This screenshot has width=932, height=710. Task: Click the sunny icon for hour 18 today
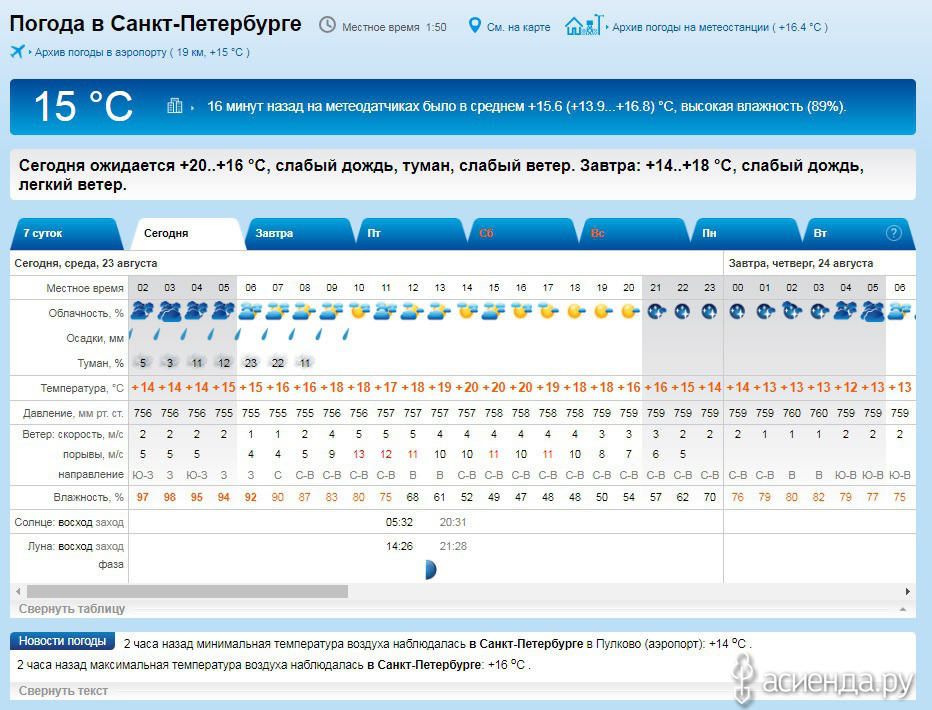click(575, 311)
